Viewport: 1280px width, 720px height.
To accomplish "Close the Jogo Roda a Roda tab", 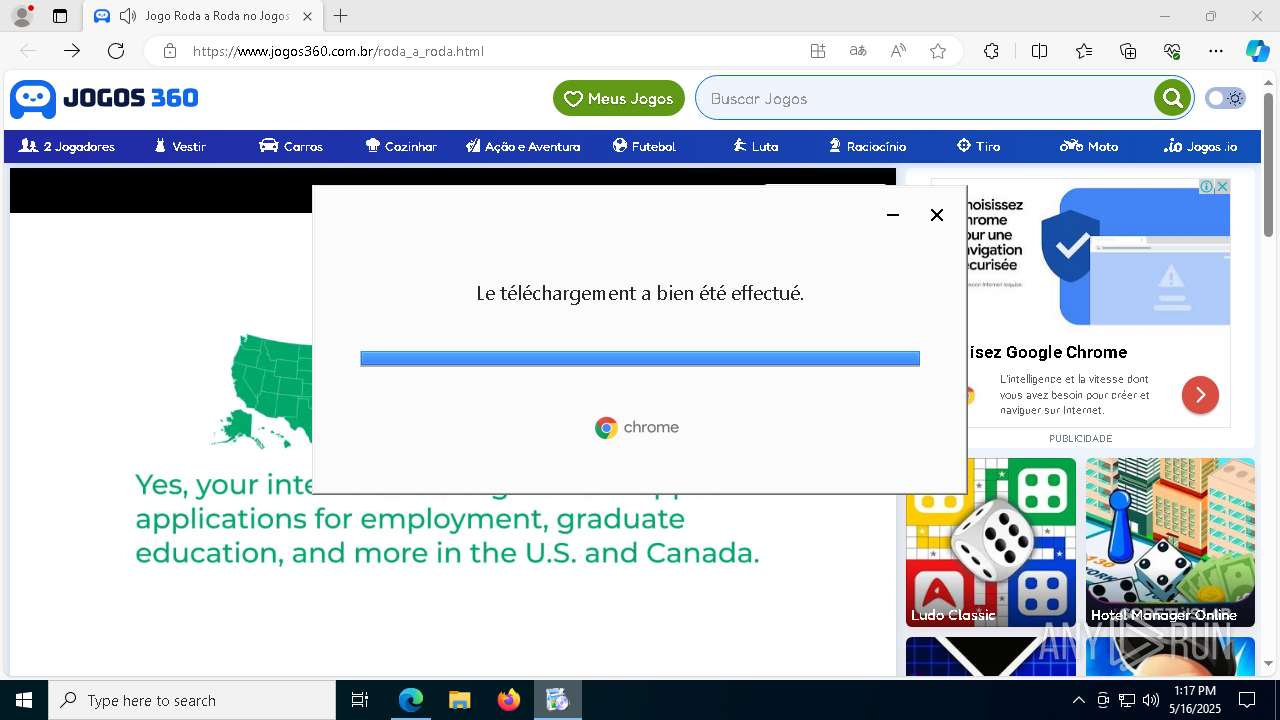I will pyautogui.click(x=307, y=16).
